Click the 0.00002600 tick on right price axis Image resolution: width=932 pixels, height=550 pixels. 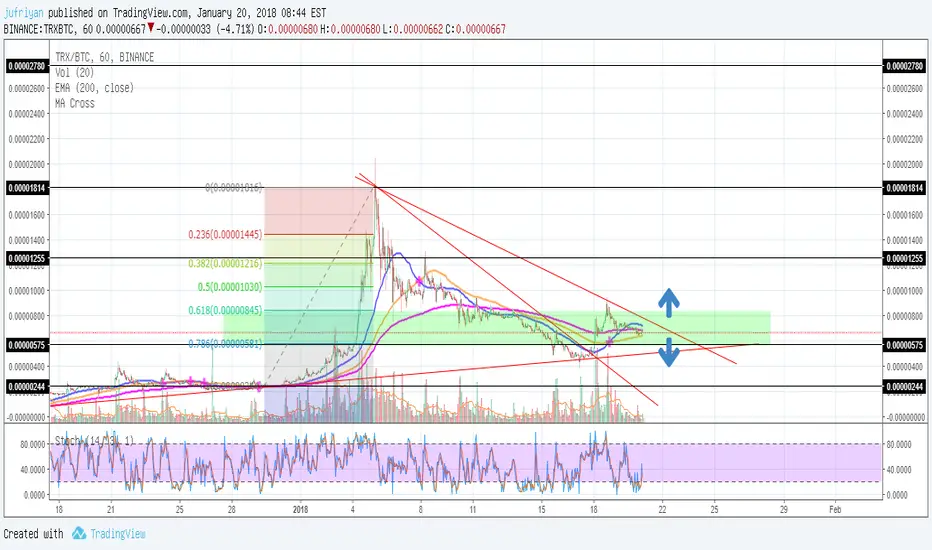[x=905, y=89]
